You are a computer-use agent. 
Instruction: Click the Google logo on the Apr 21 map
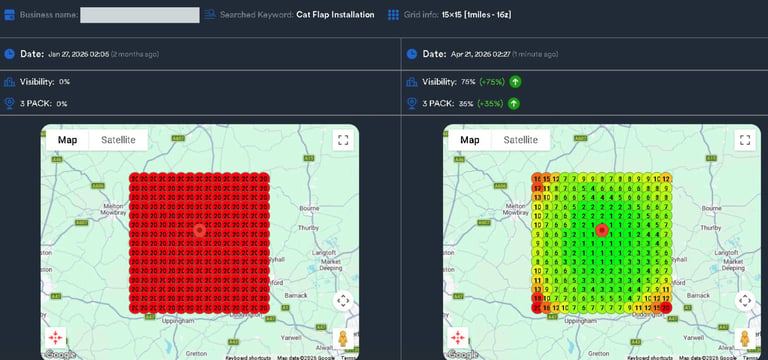pyautogui.click(x=463, y=354)
